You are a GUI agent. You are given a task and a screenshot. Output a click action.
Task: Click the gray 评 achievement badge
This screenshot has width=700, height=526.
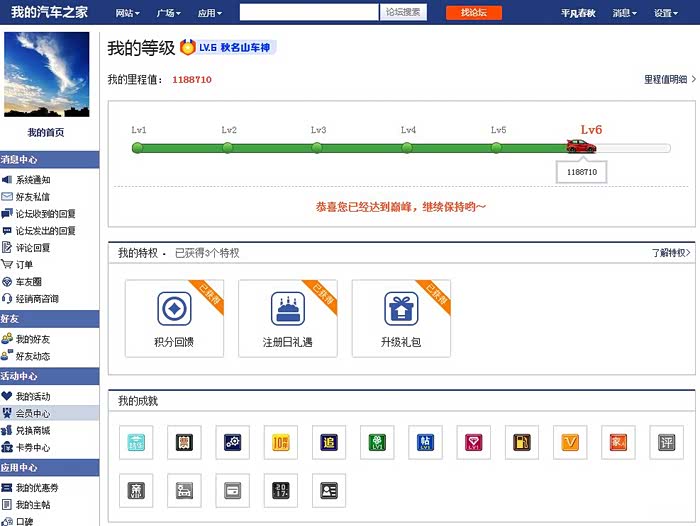pos(665,441)
